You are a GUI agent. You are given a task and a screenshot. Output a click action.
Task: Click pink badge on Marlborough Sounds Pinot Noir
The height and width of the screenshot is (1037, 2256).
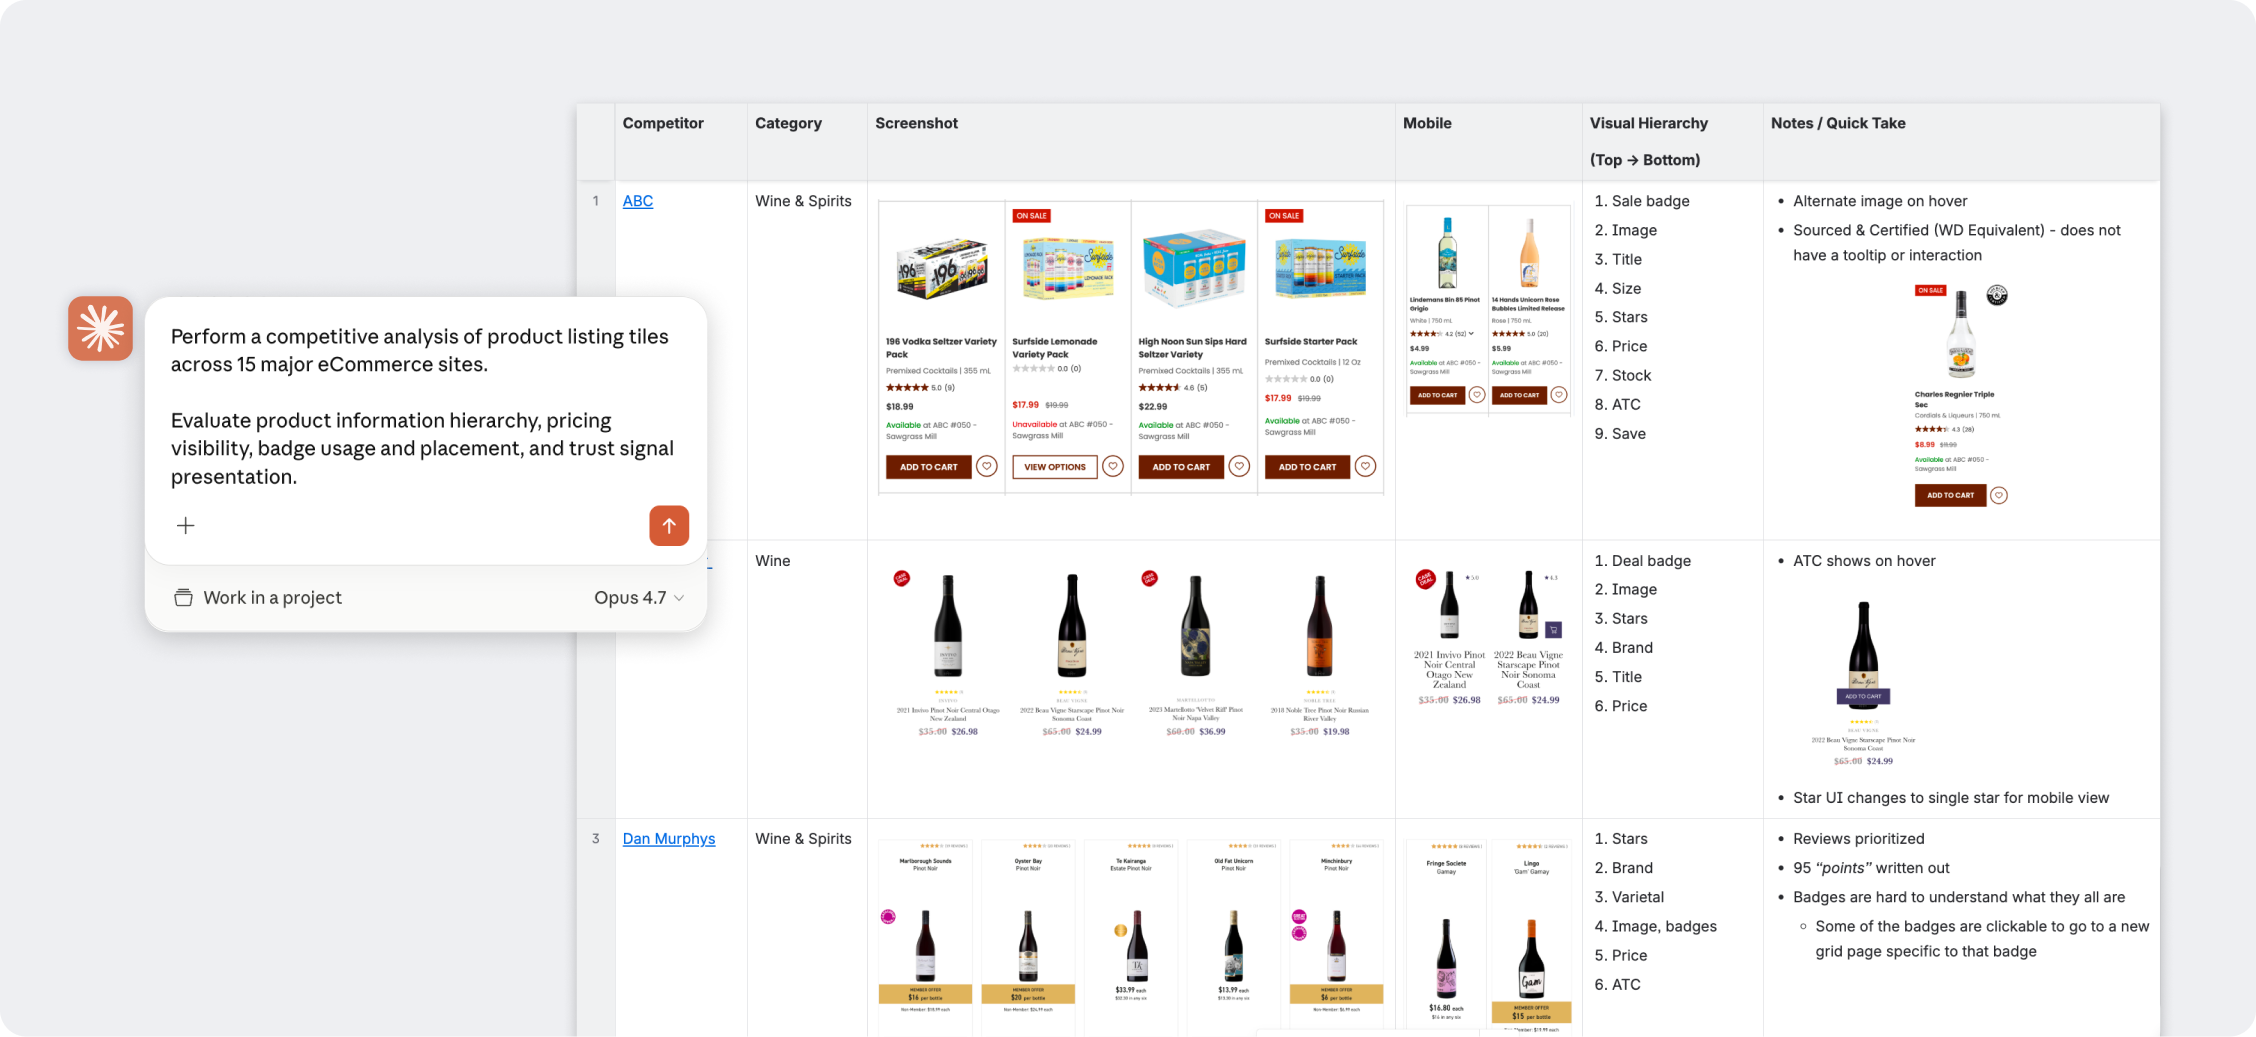(888, 917)
